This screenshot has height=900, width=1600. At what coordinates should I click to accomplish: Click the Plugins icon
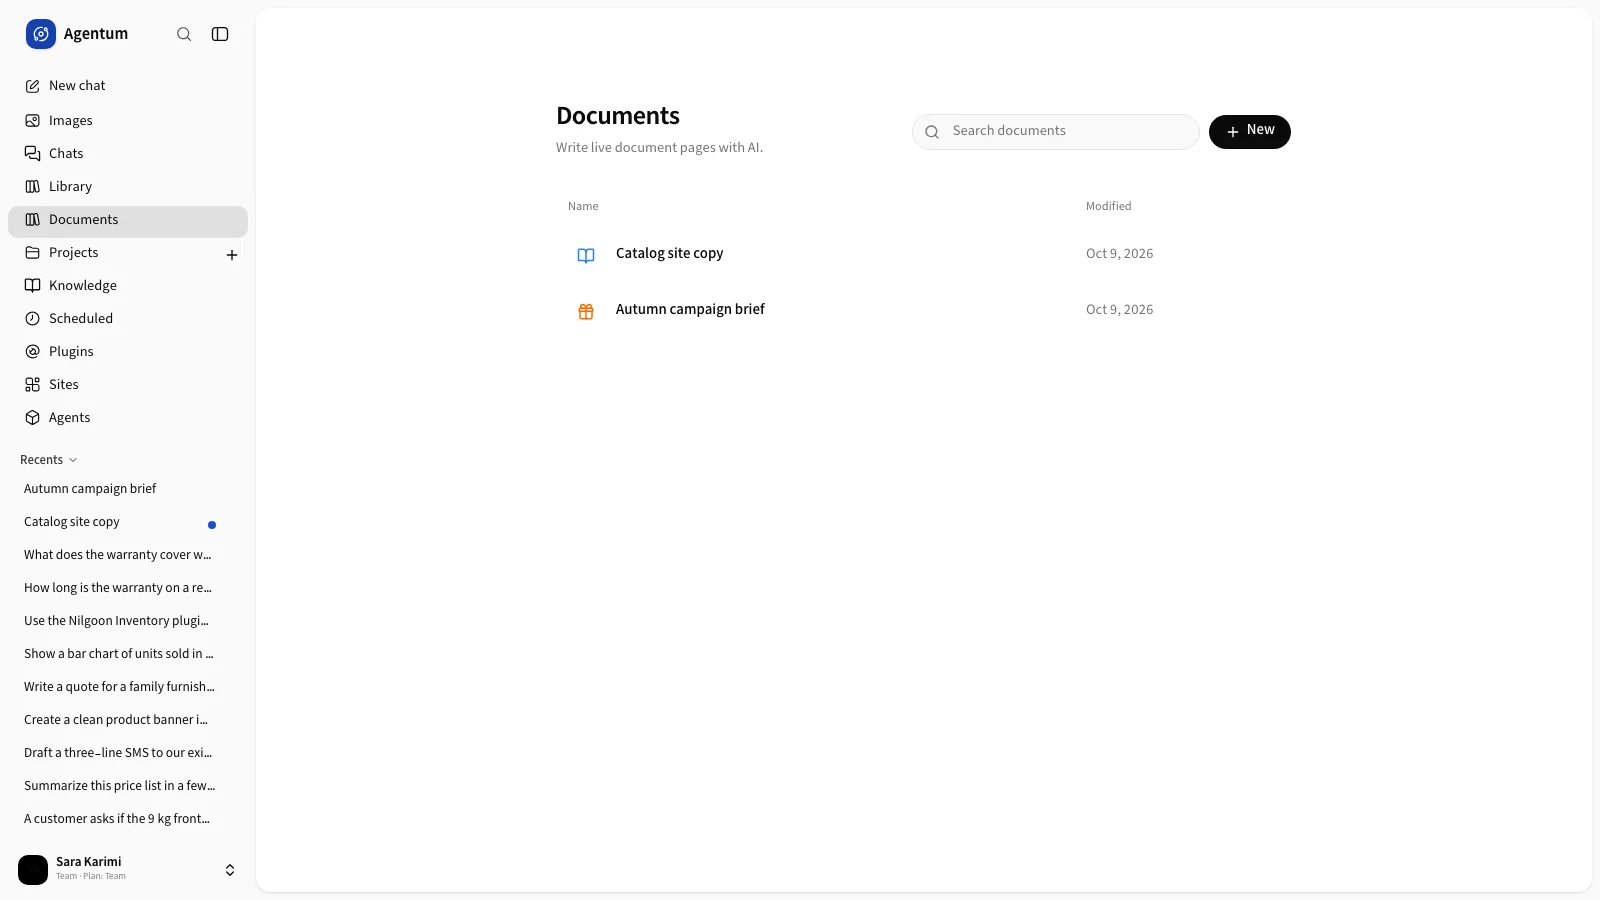coord(33,352)
